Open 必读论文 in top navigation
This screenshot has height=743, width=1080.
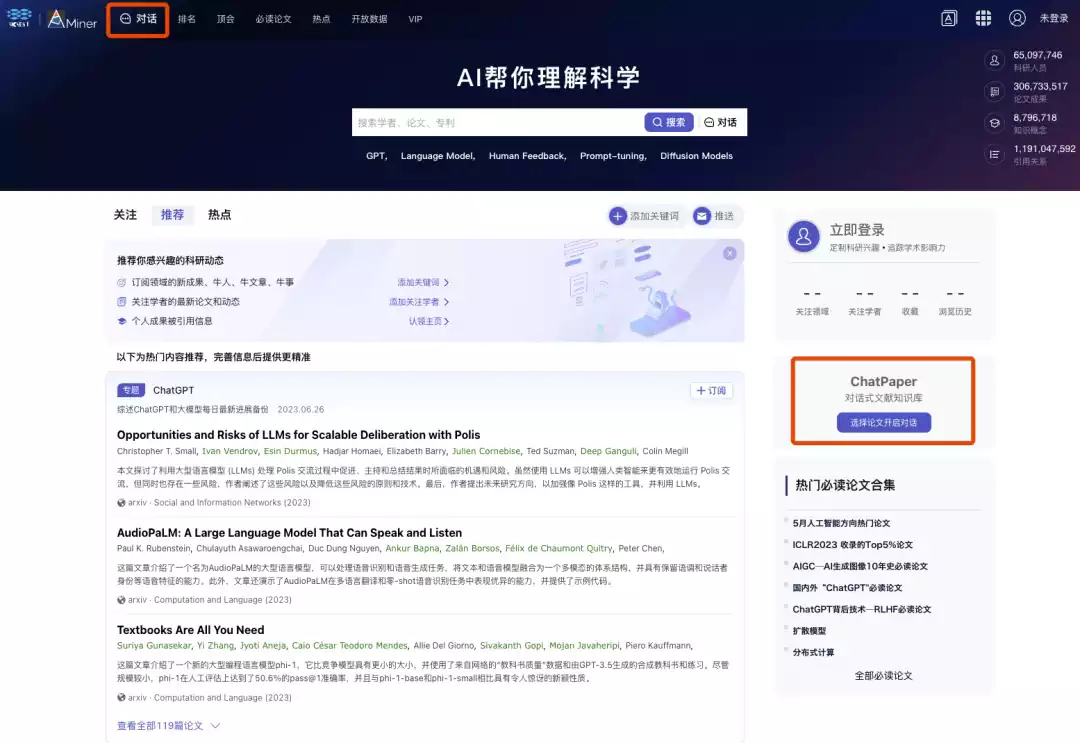pos(273,19)
